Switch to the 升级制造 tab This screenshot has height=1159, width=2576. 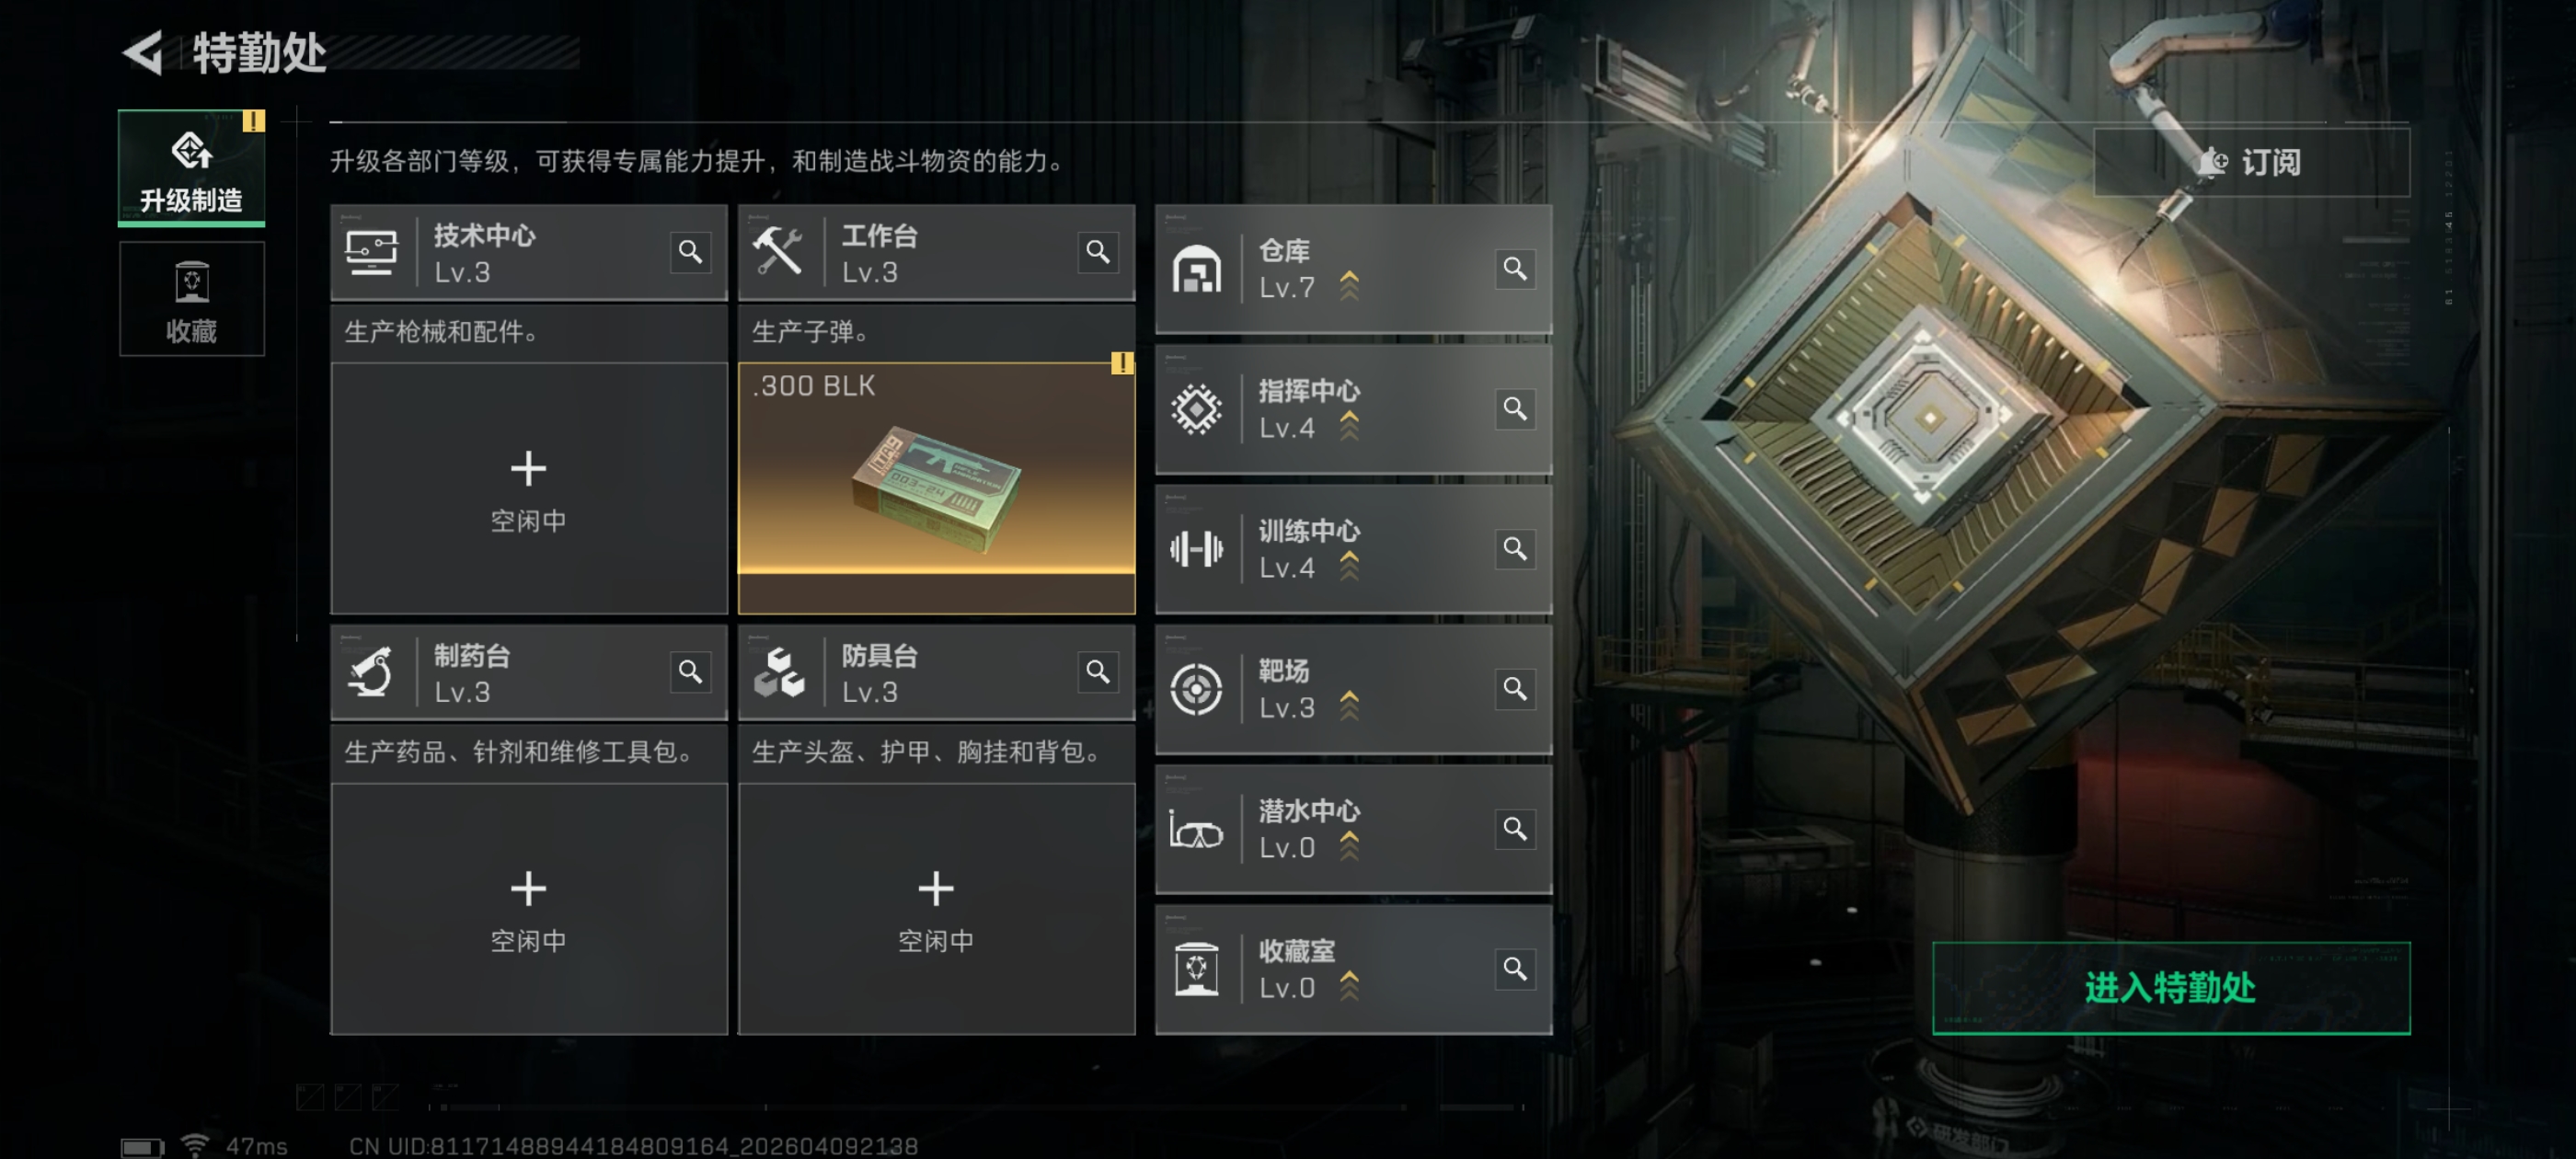[192, 168]
